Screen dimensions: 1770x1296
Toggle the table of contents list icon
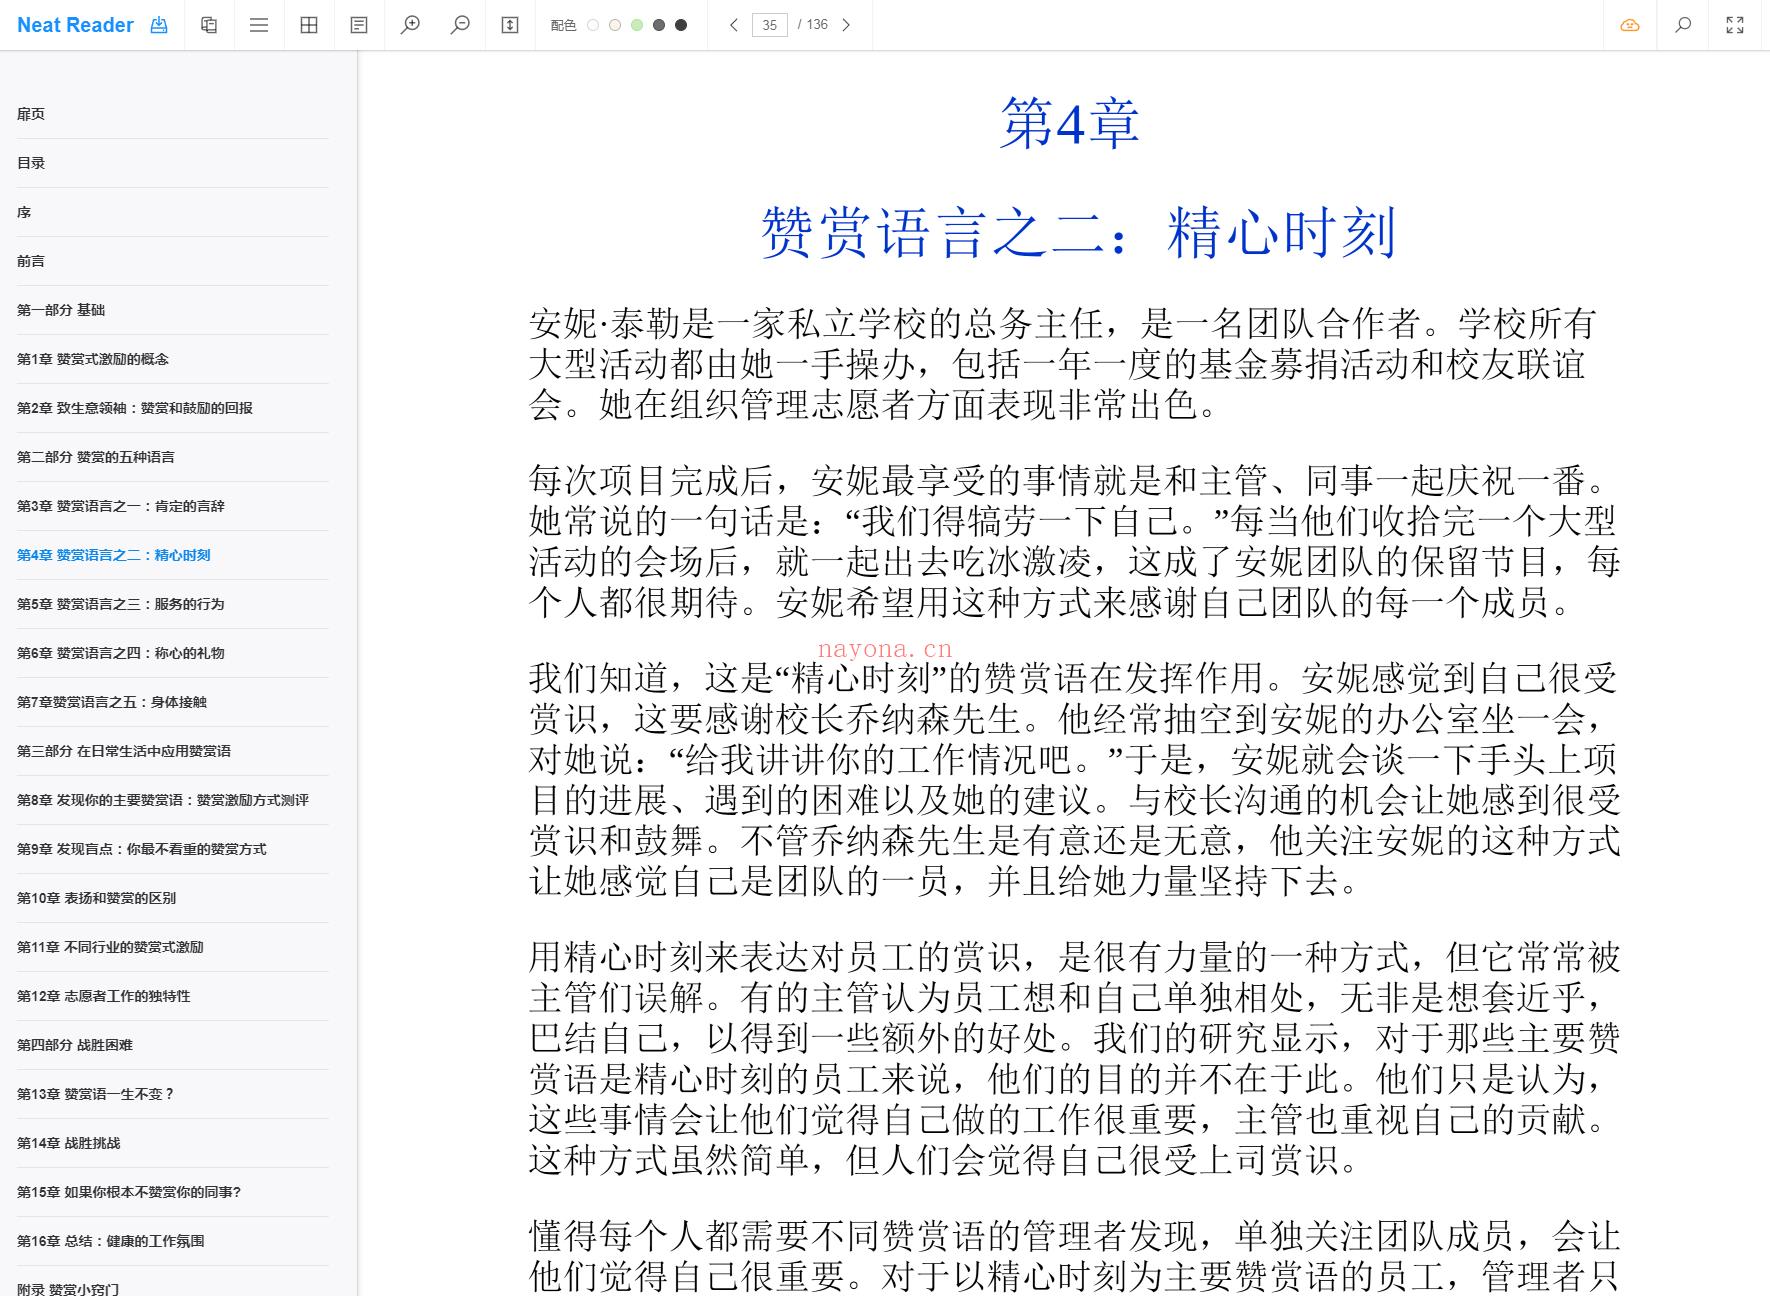259,25
